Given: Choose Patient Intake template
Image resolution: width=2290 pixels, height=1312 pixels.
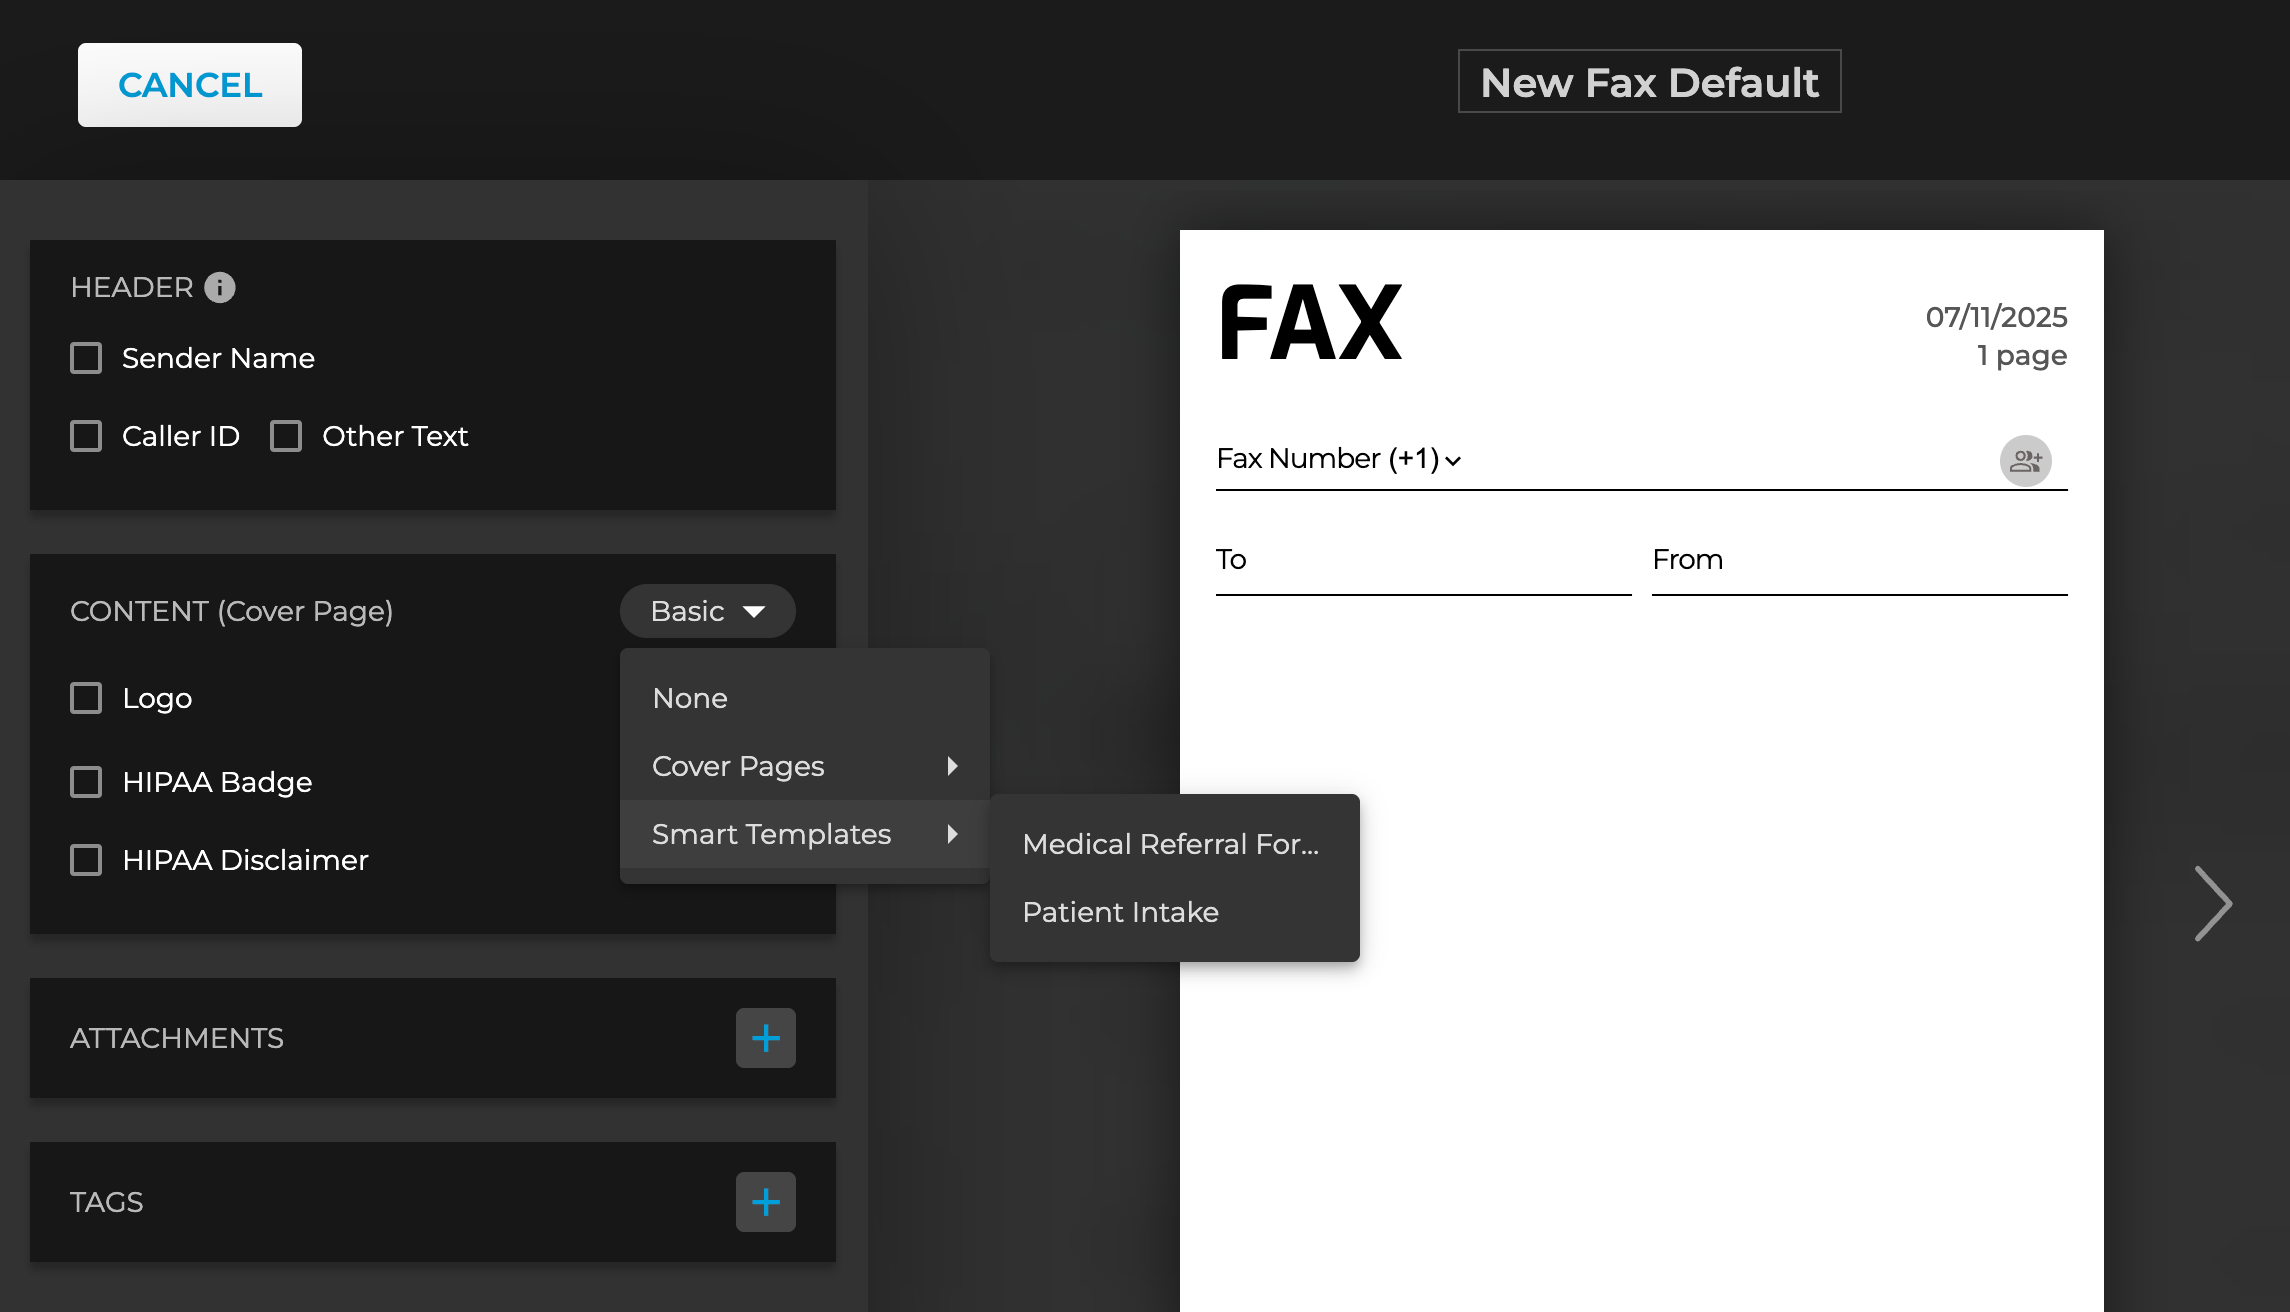Looking at the screenshot, I should point(1120,912).
